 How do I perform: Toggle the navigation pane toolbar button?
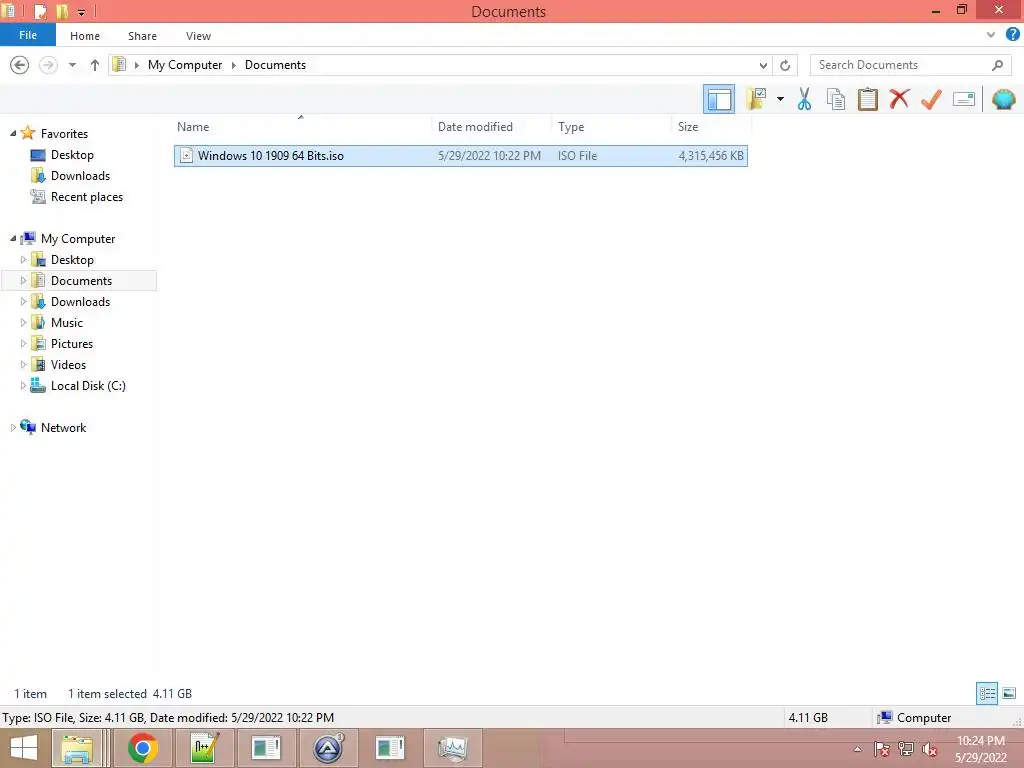click(x=718, y=99)
